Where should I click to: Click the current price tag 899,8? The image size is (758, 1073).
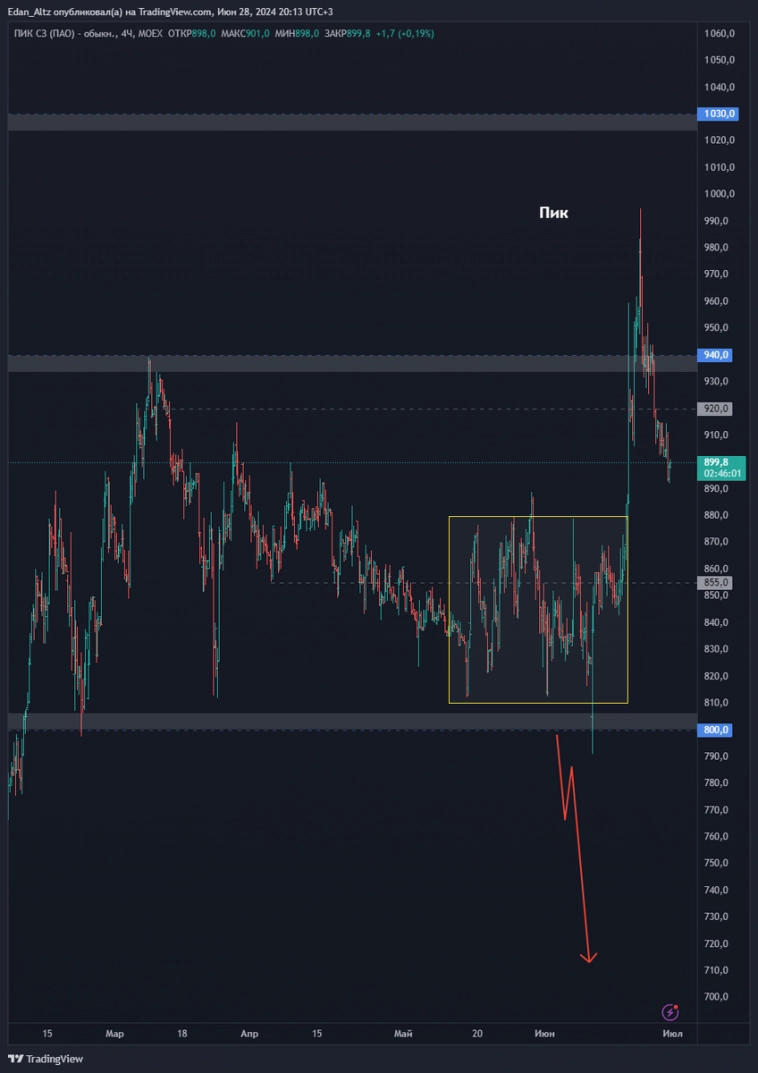717,462
